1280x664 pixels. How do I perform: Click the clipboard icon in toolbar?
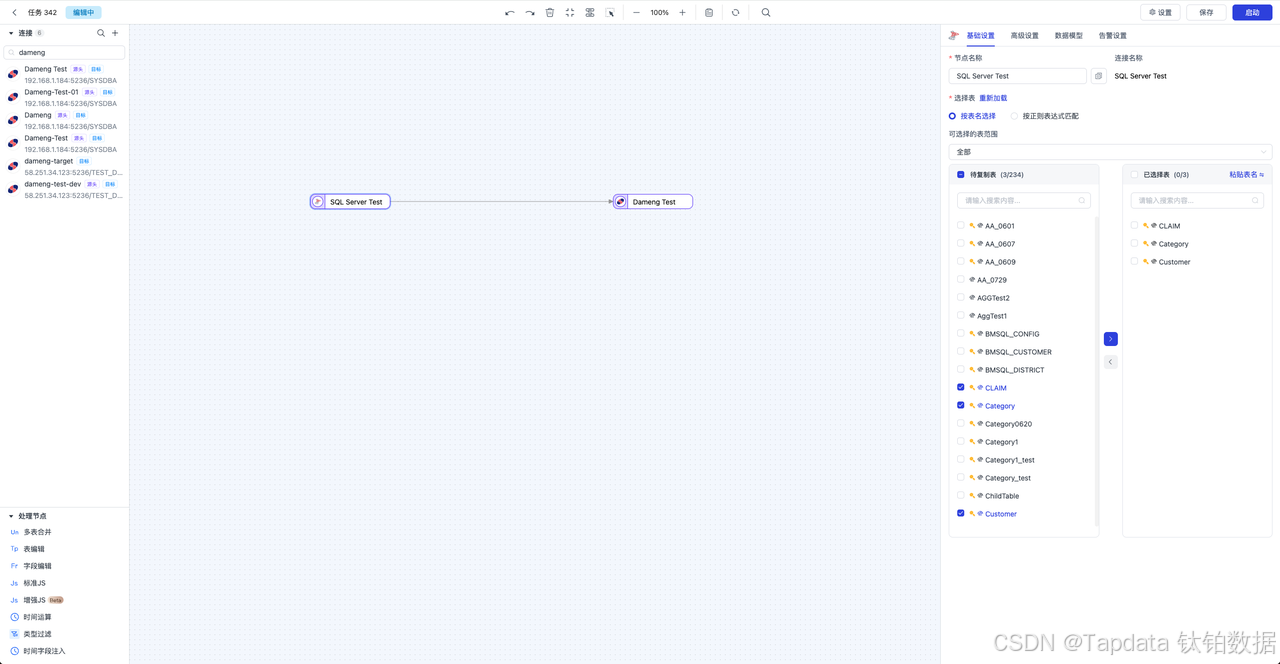pos(709,13)
